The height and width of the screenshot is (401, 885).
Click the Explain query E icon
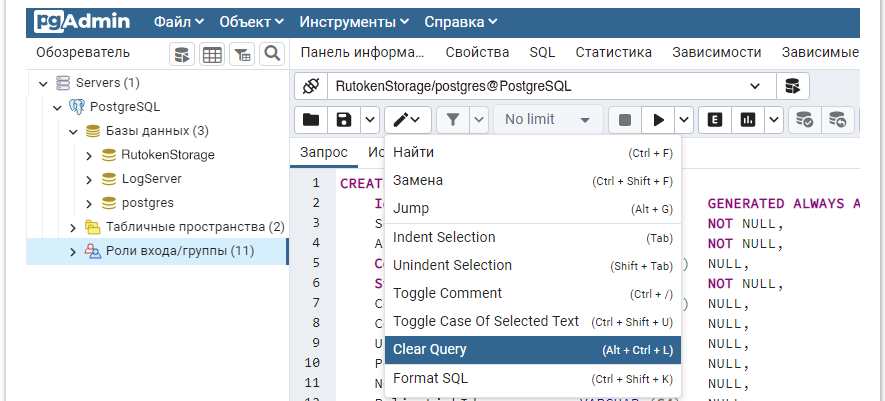click(x=715, y=120)
